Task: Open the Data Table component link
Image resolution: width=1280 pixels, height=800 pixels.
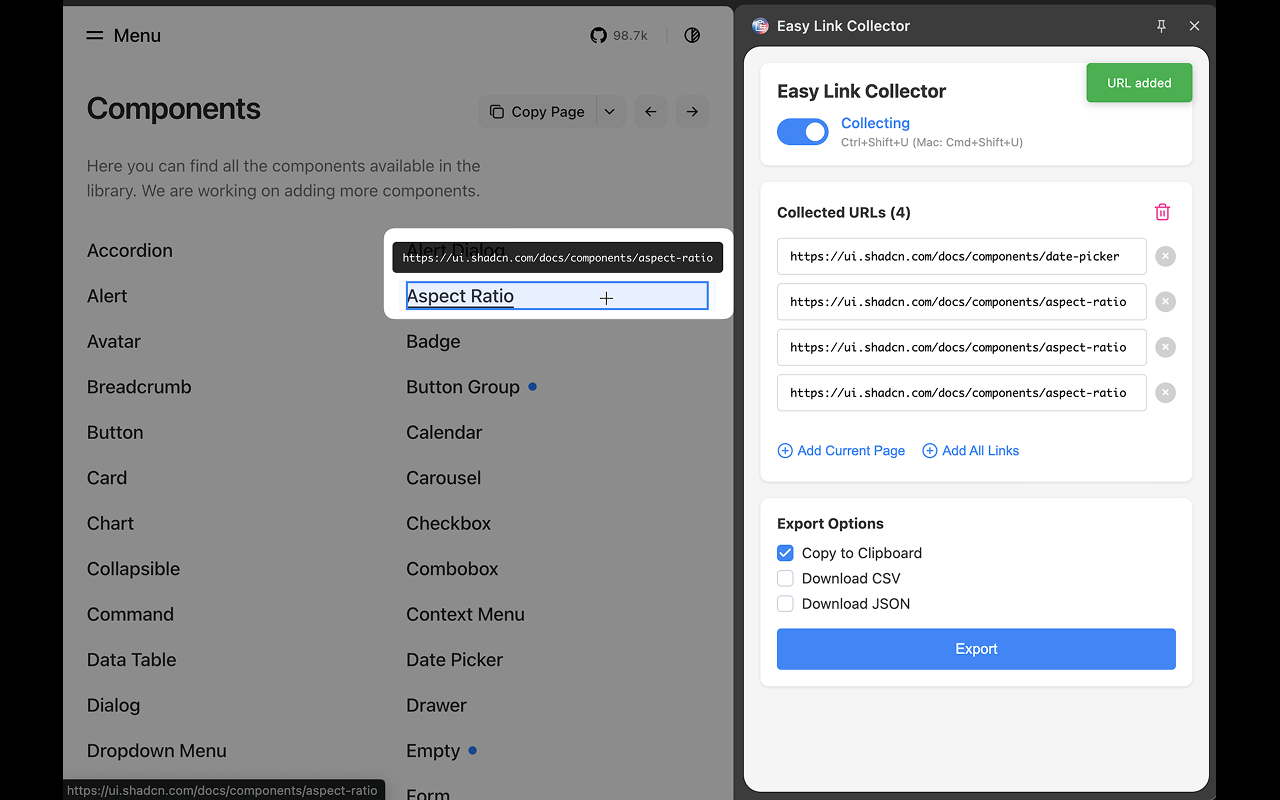Action: point(132,660)
